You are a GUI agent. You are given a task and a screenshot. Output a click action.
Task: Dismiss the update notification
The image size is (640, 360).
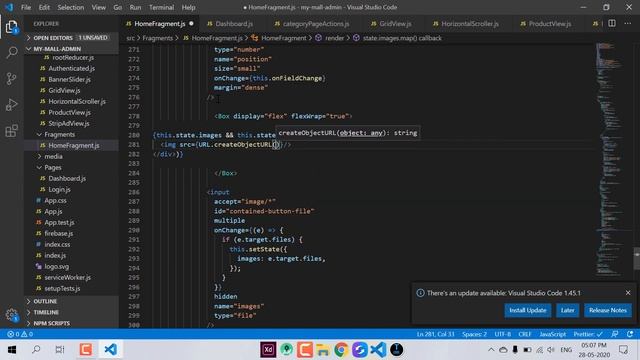(628, 293)
